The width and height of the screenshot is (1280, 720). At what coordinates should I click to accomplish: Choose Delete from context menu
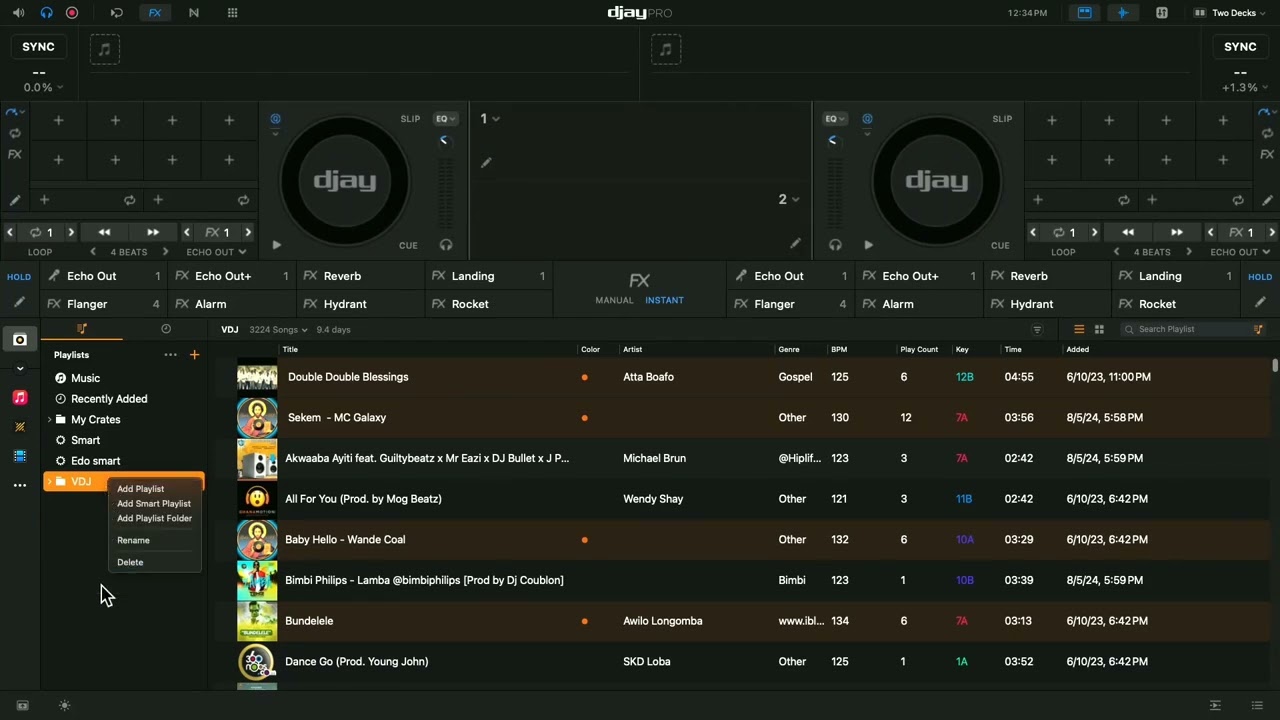point(130,562)
